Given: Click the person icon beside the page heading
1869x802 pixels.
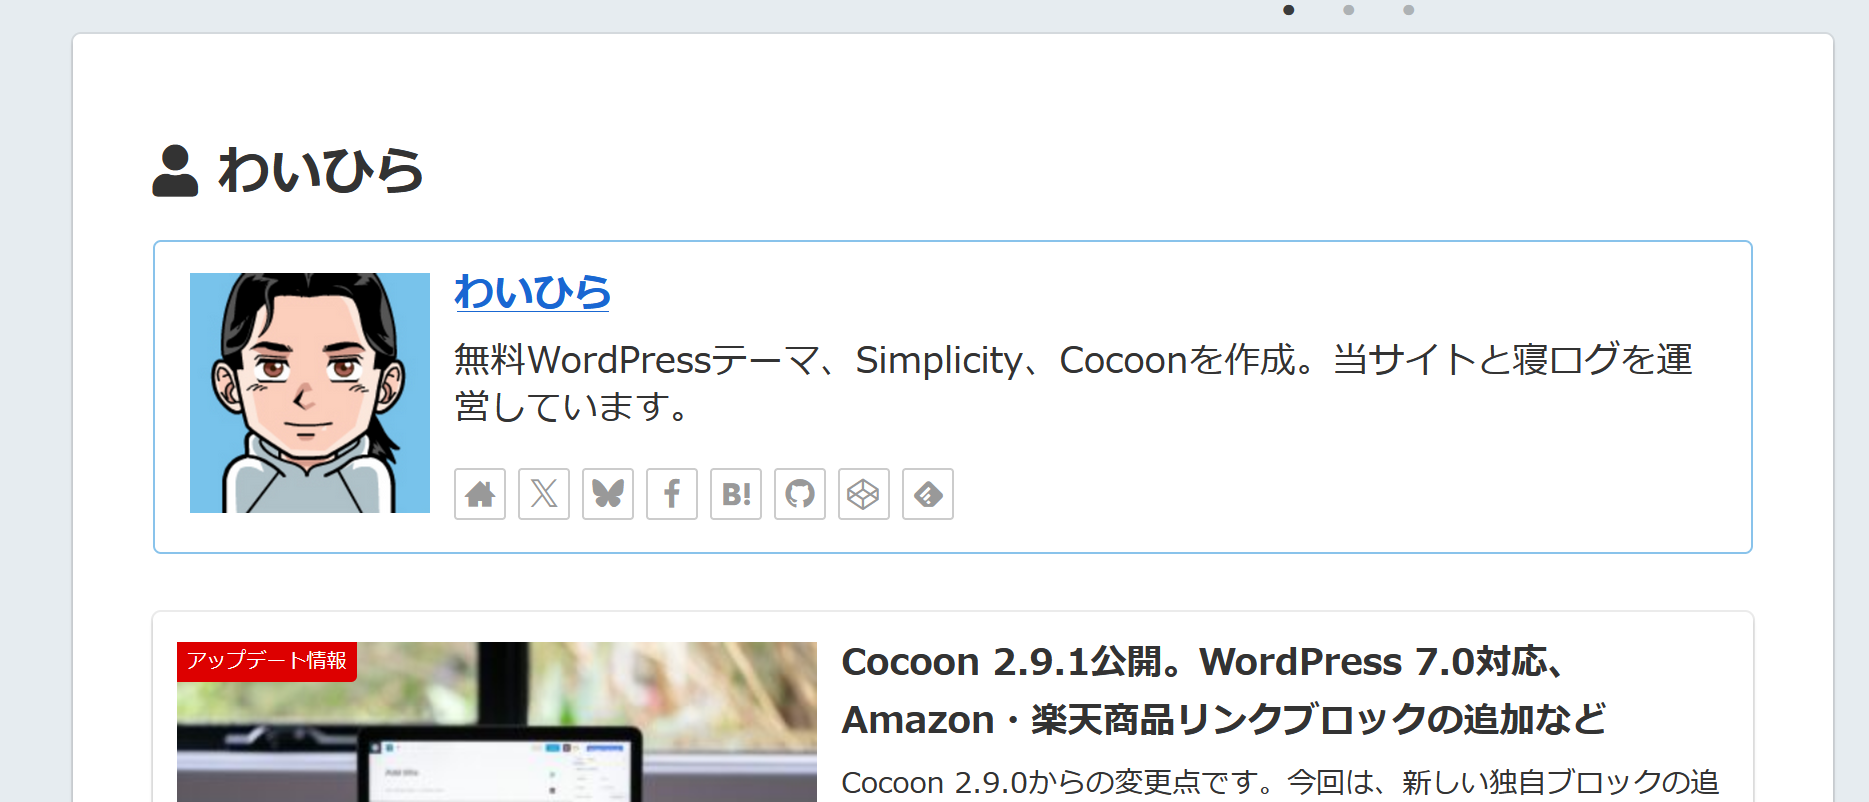Looking at the screenshot, I should click(175, 171).
